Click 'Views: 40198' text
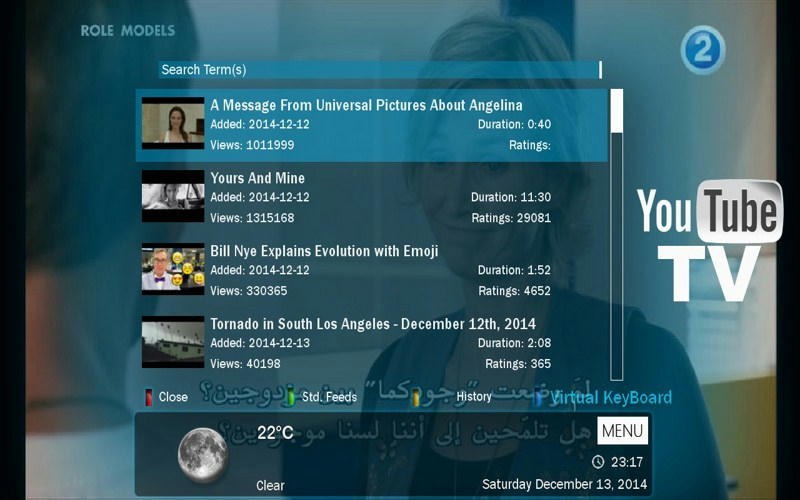 point(245,364)
